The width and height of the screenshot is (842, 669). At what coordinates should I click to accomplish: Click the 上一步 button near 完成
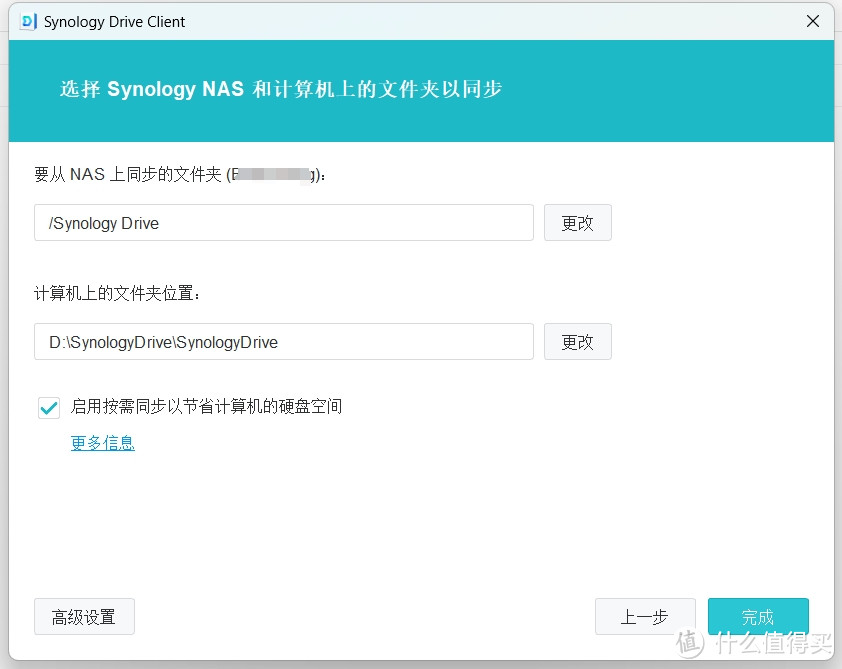click(x=645, y=616)
